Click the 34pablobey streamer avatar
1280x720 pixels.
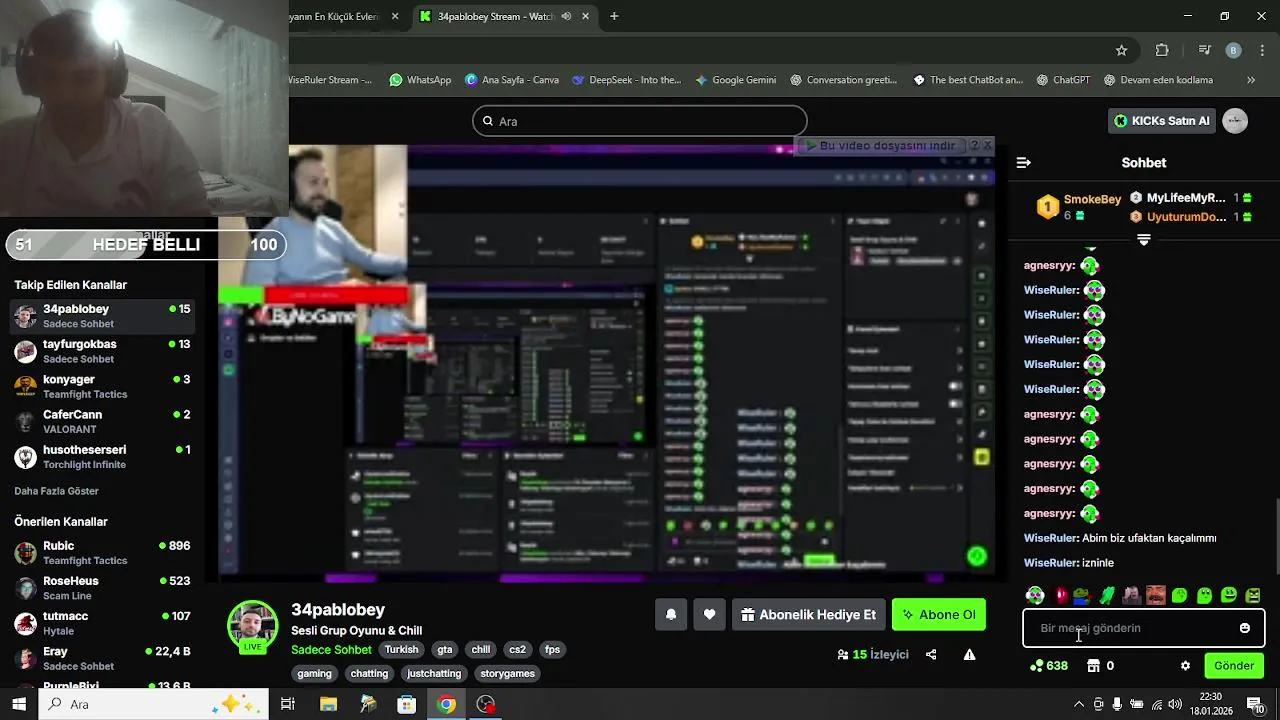click(x=252, y=627)
